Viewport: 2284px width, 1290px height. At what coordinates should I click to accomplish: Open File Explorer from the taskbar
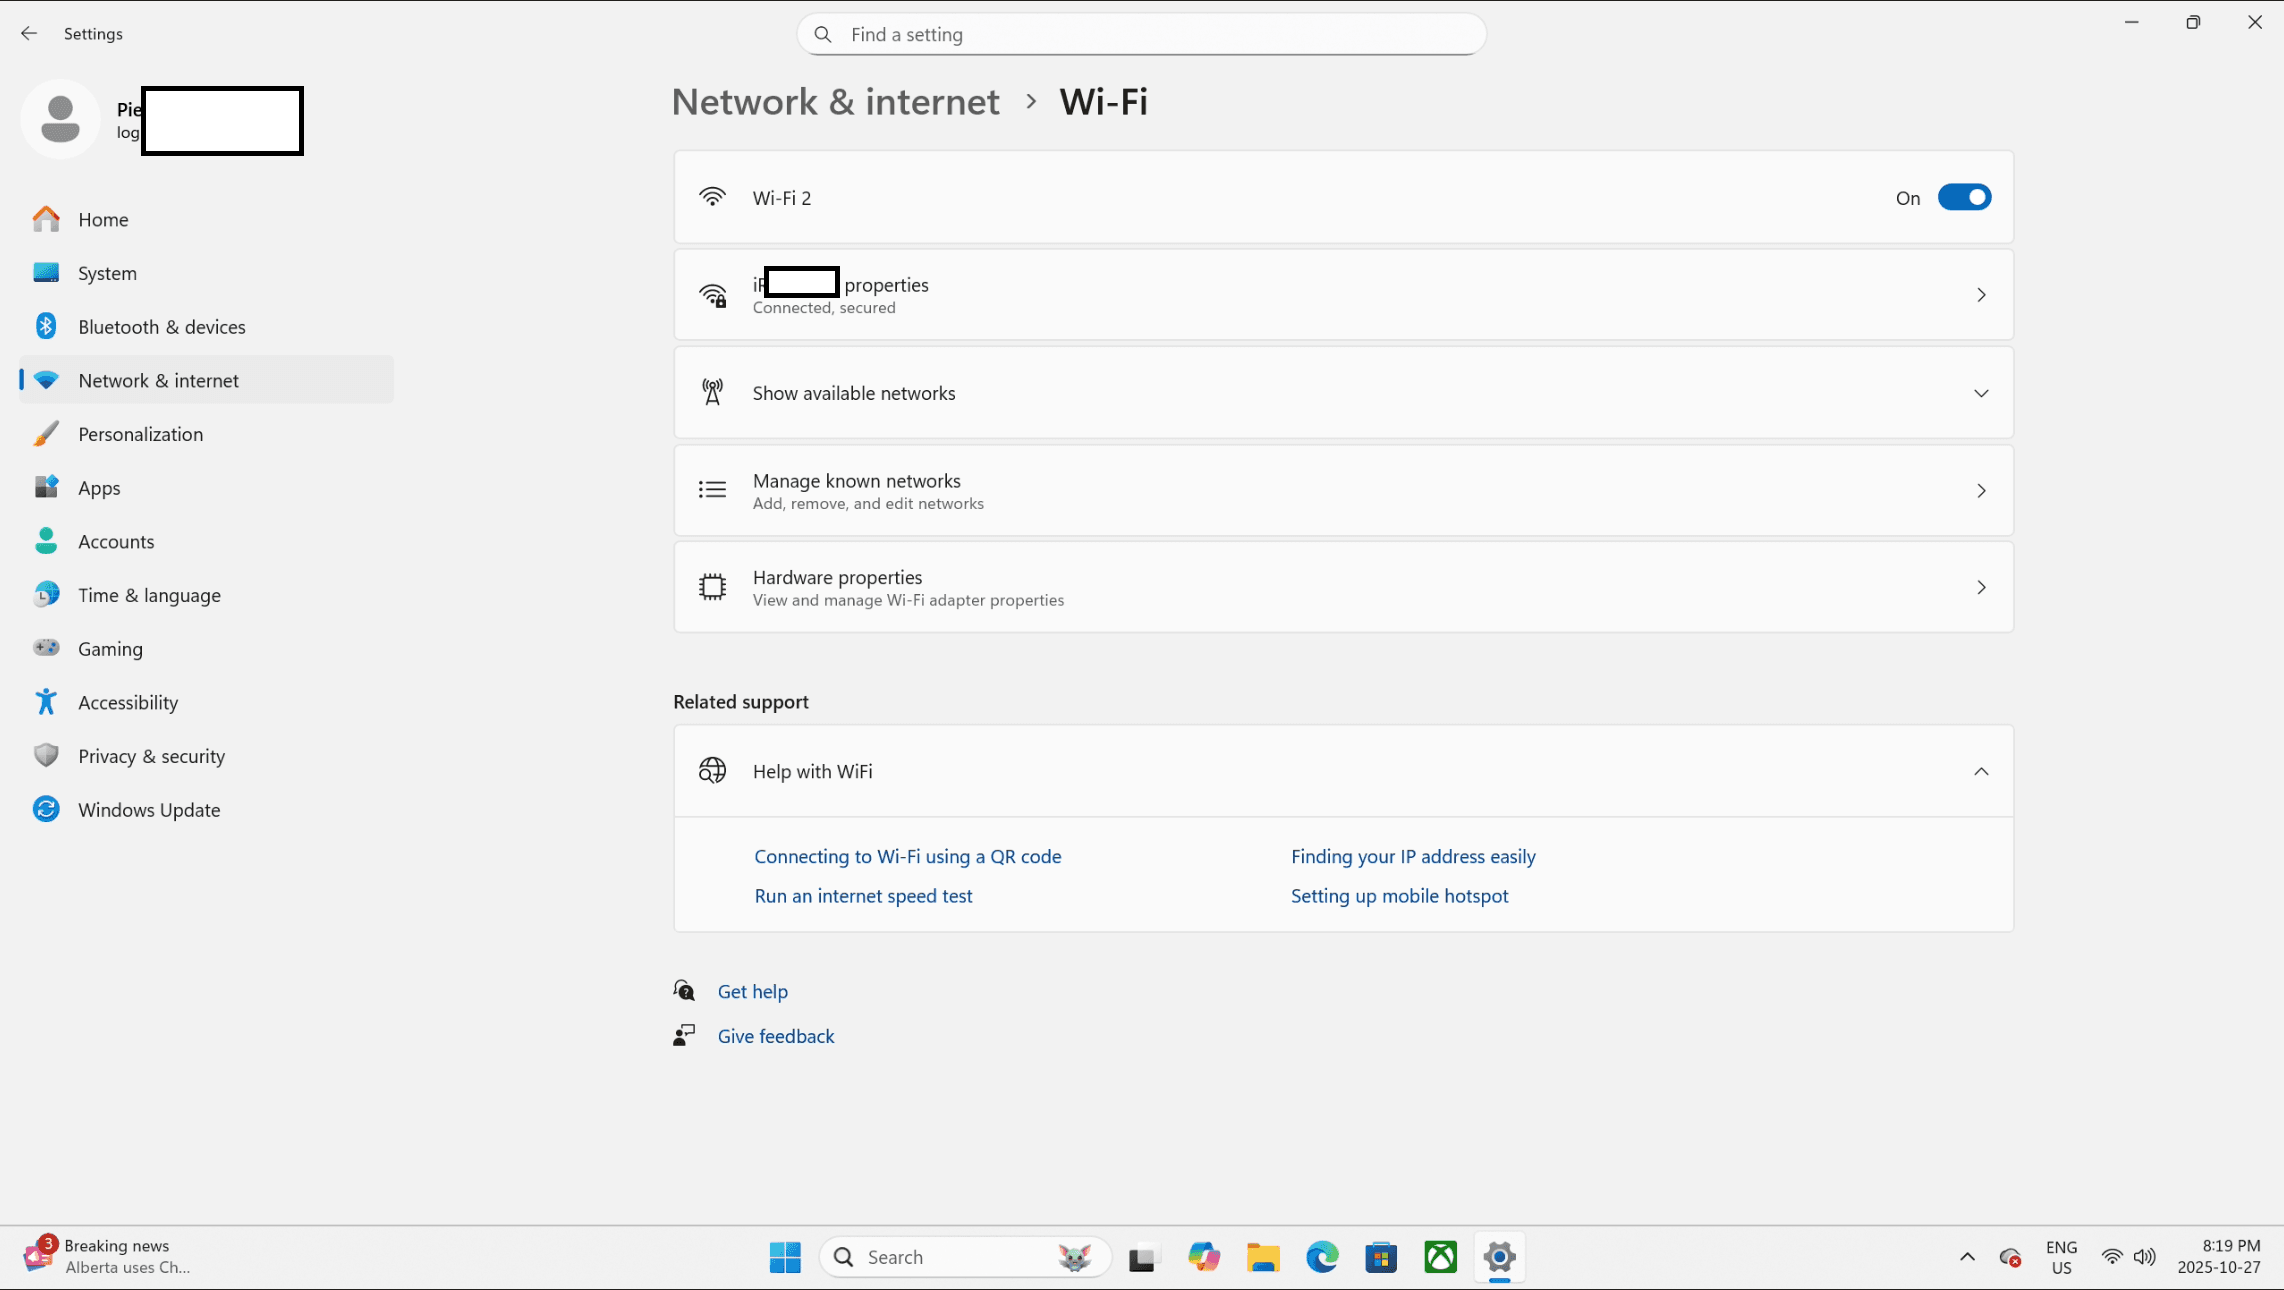(x=1263, y=1257)
